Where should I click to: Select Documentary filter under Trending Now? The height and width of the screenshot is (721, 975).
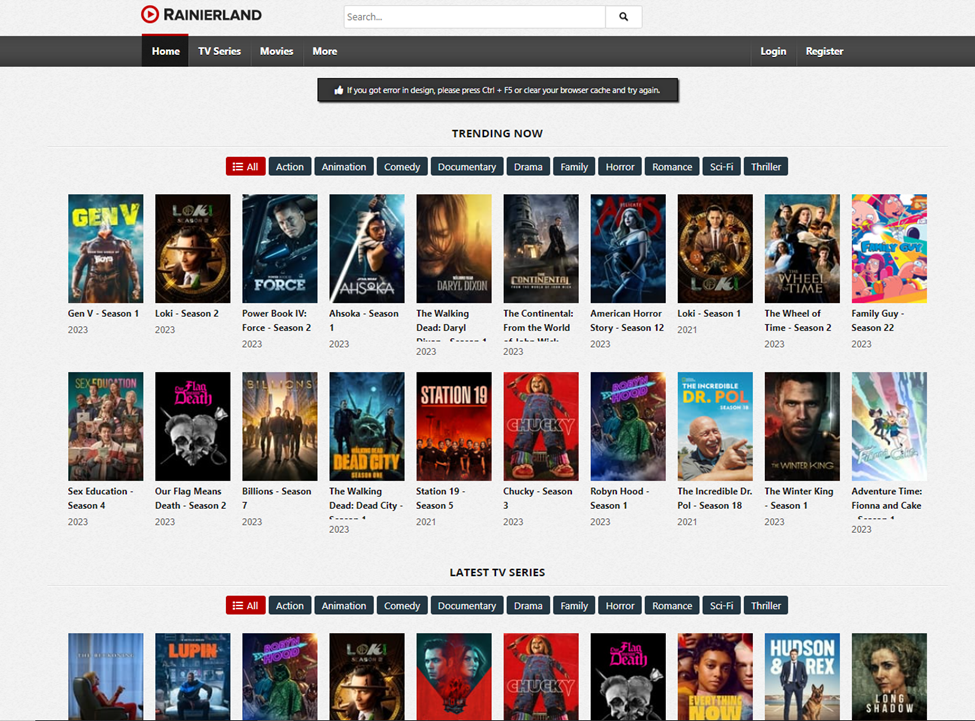467,167
